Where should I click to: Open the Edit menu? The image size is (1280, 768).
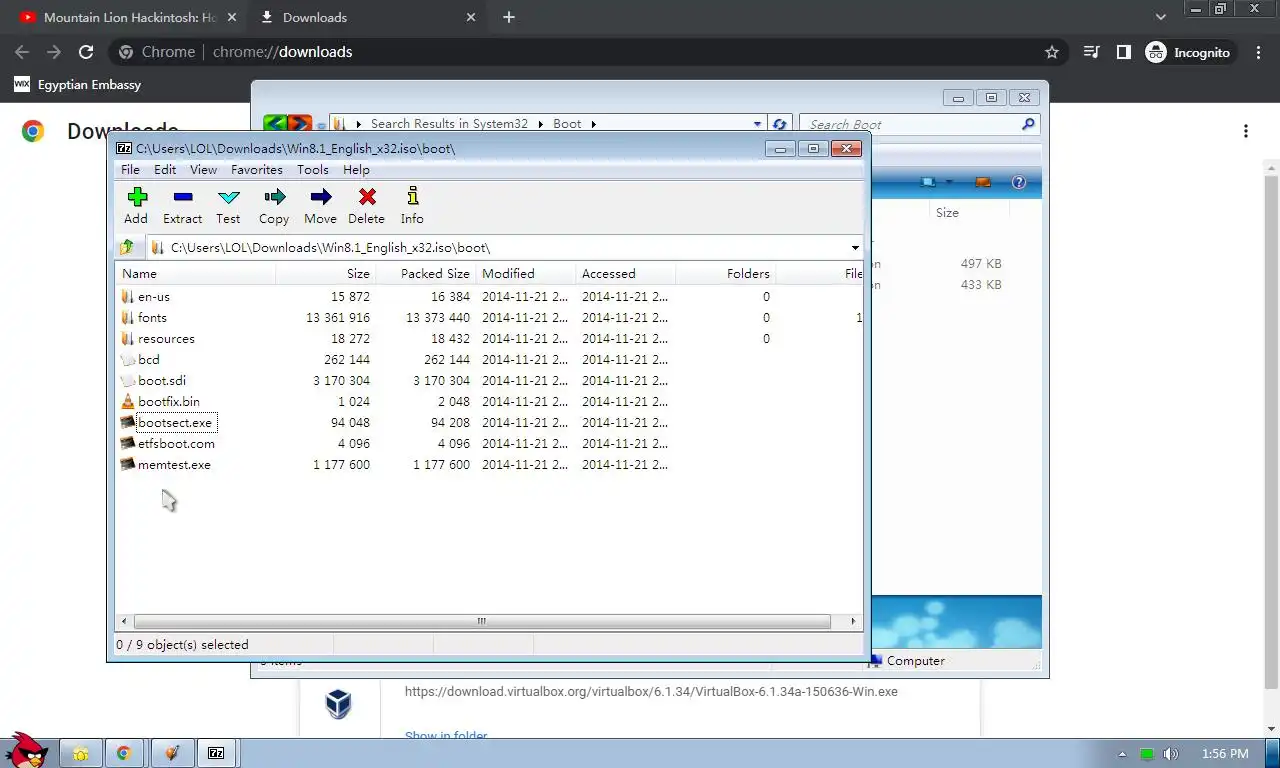click(165, 170)
